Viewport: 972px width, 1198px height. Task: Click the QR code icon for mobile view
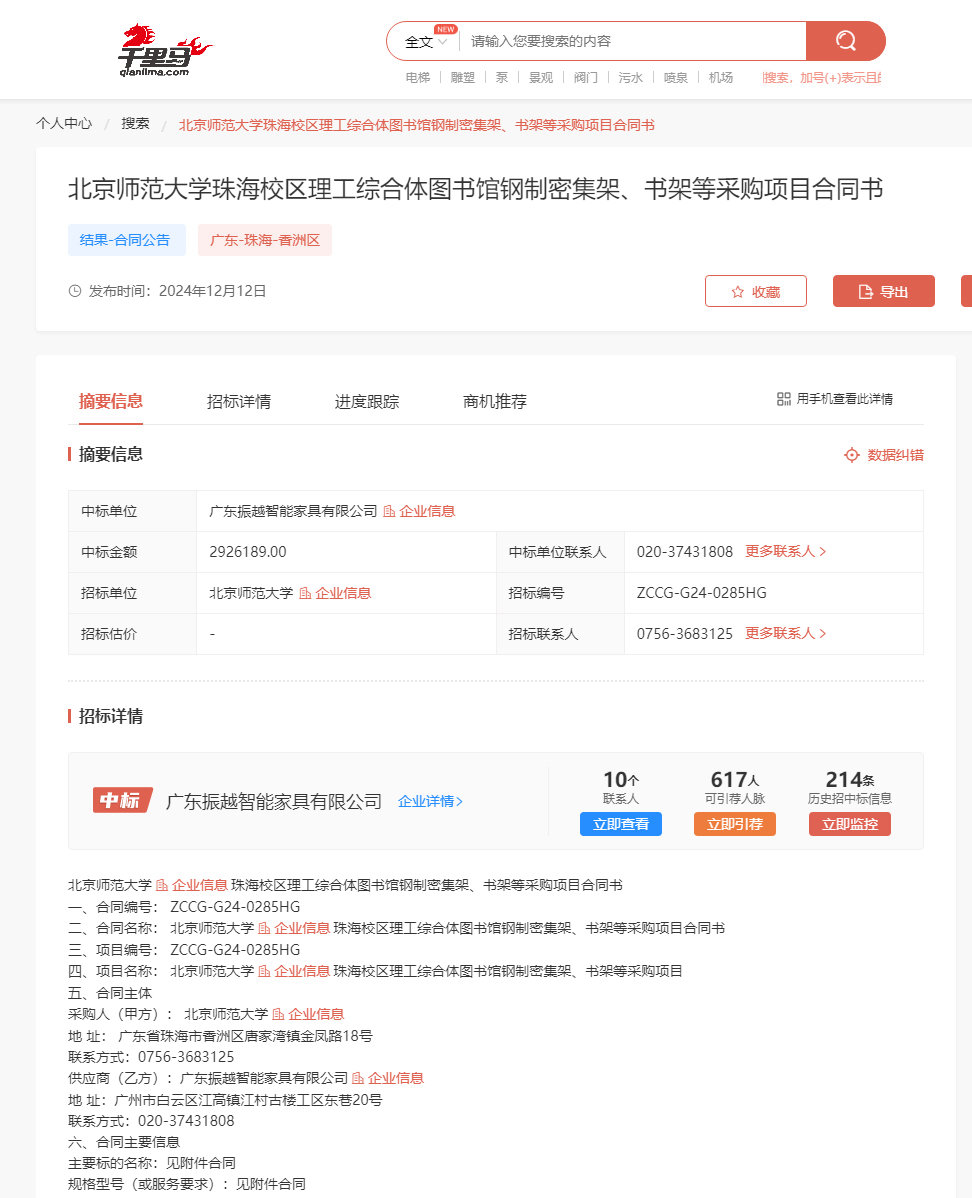click(x=783, y=399)
